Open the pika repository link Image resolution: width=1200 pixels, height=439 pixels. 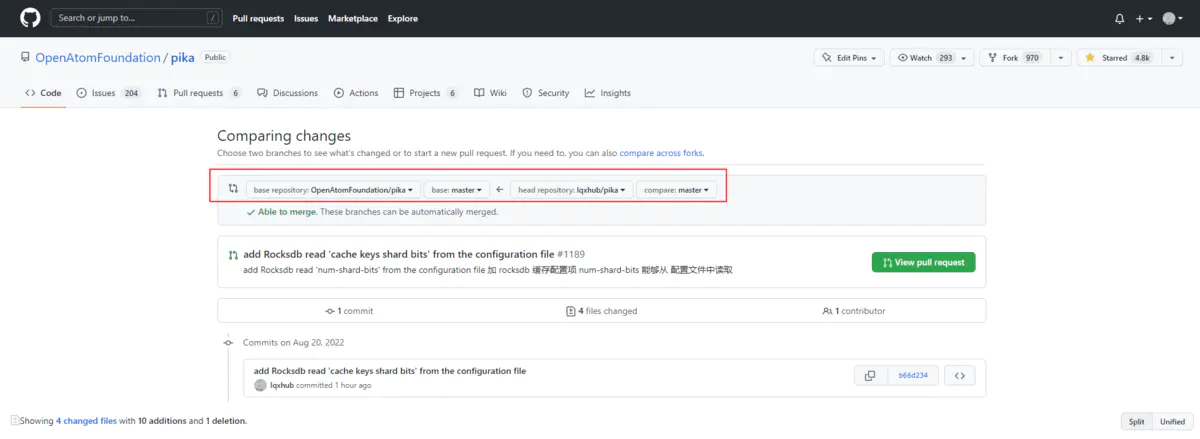coord(183,58)
